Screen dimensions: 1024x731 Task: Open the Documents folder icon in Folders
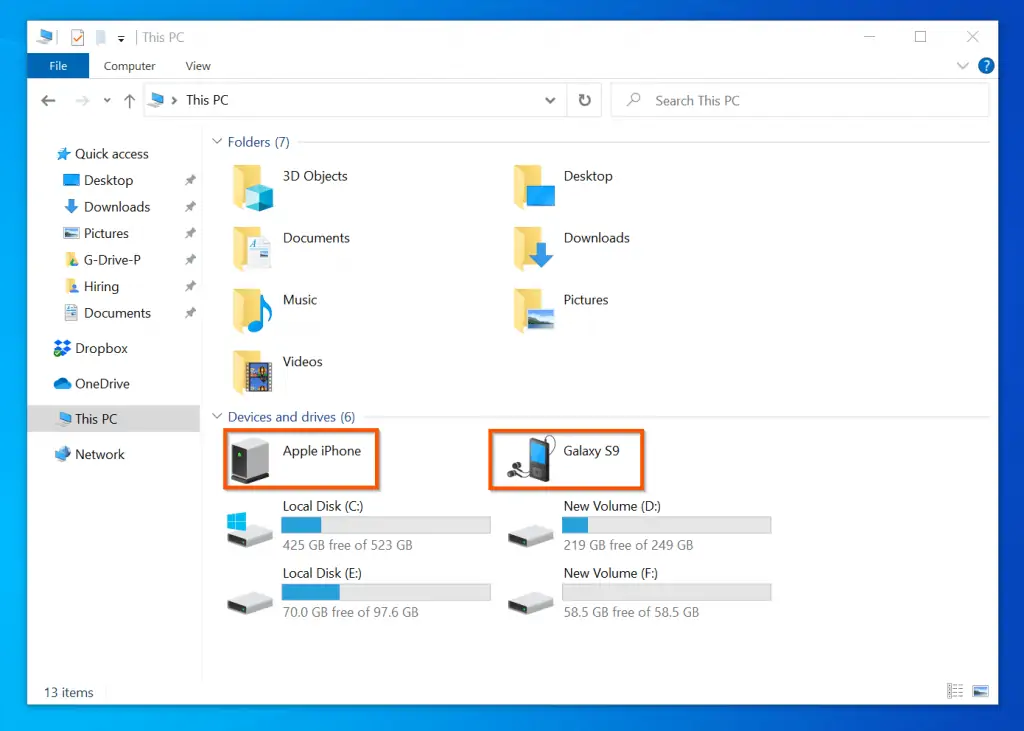(252, 249)
